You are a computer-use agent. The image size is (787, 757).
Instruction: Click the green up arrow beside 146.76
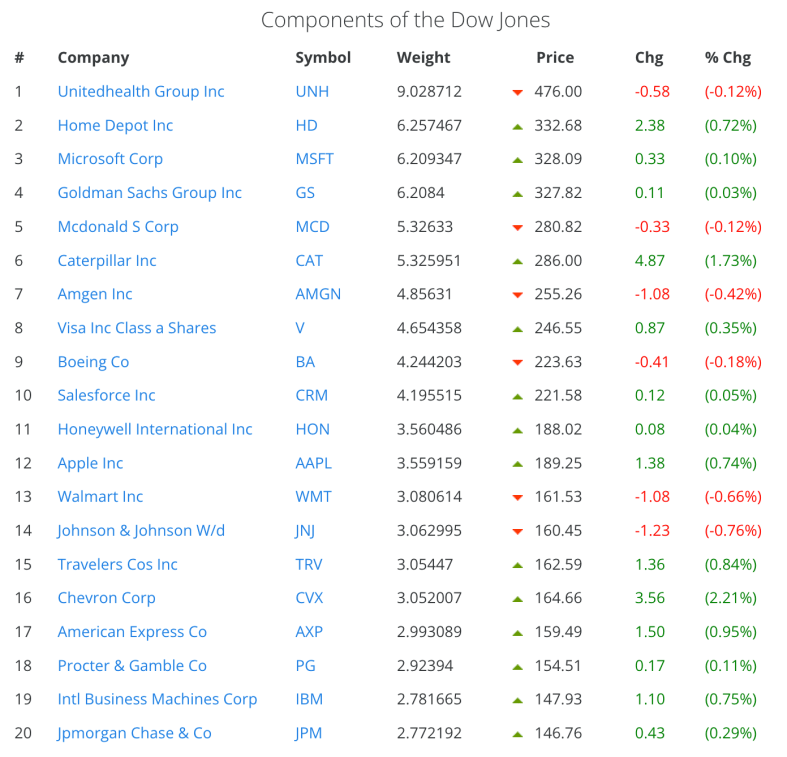(517, 734)
